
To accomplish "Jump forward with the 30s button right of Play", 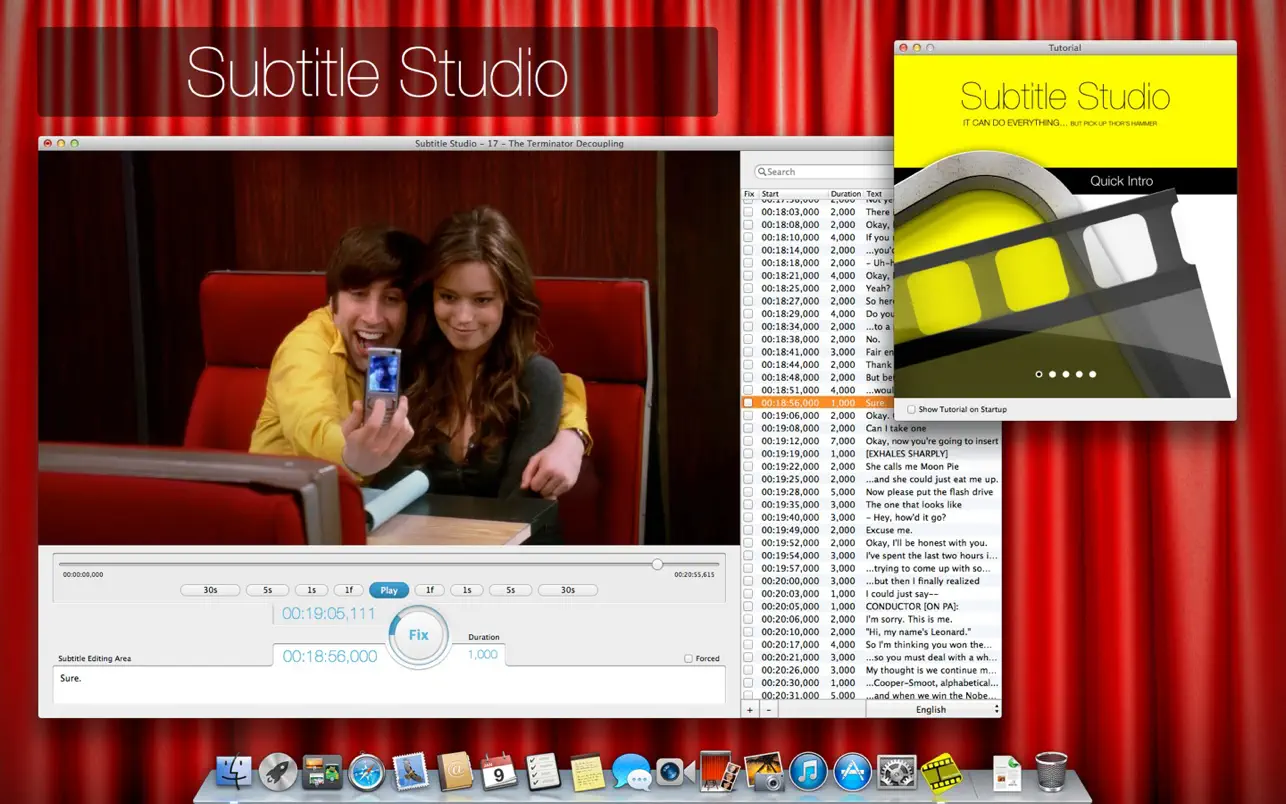I will 567,590.
